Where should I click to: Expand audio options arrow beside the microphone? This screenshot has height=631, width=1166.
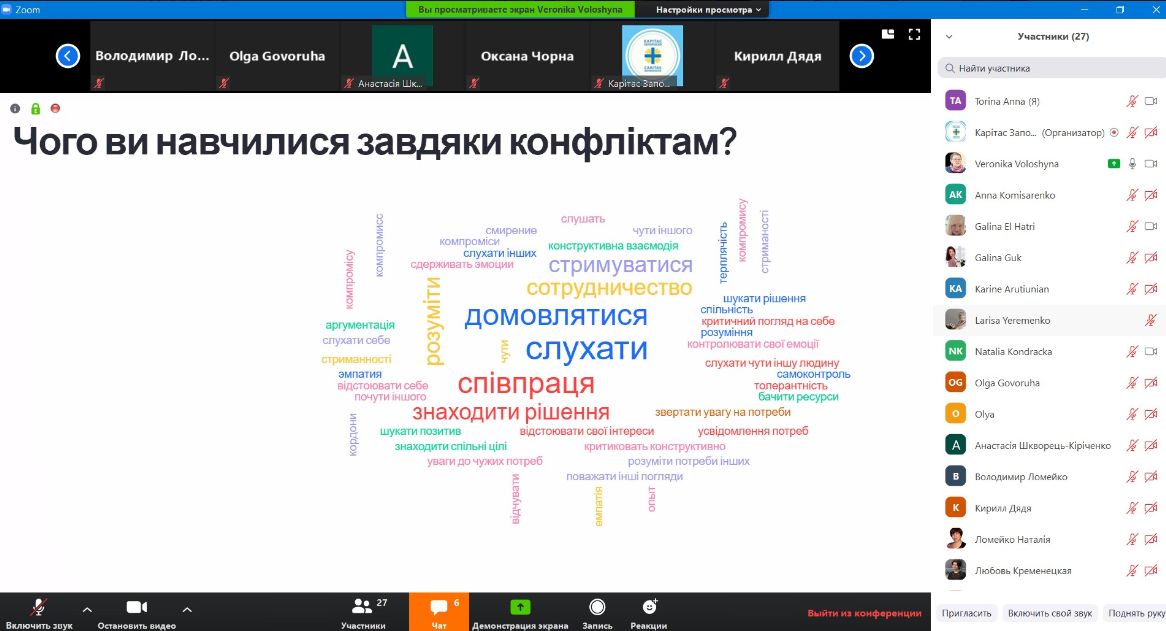pos(87,609)
